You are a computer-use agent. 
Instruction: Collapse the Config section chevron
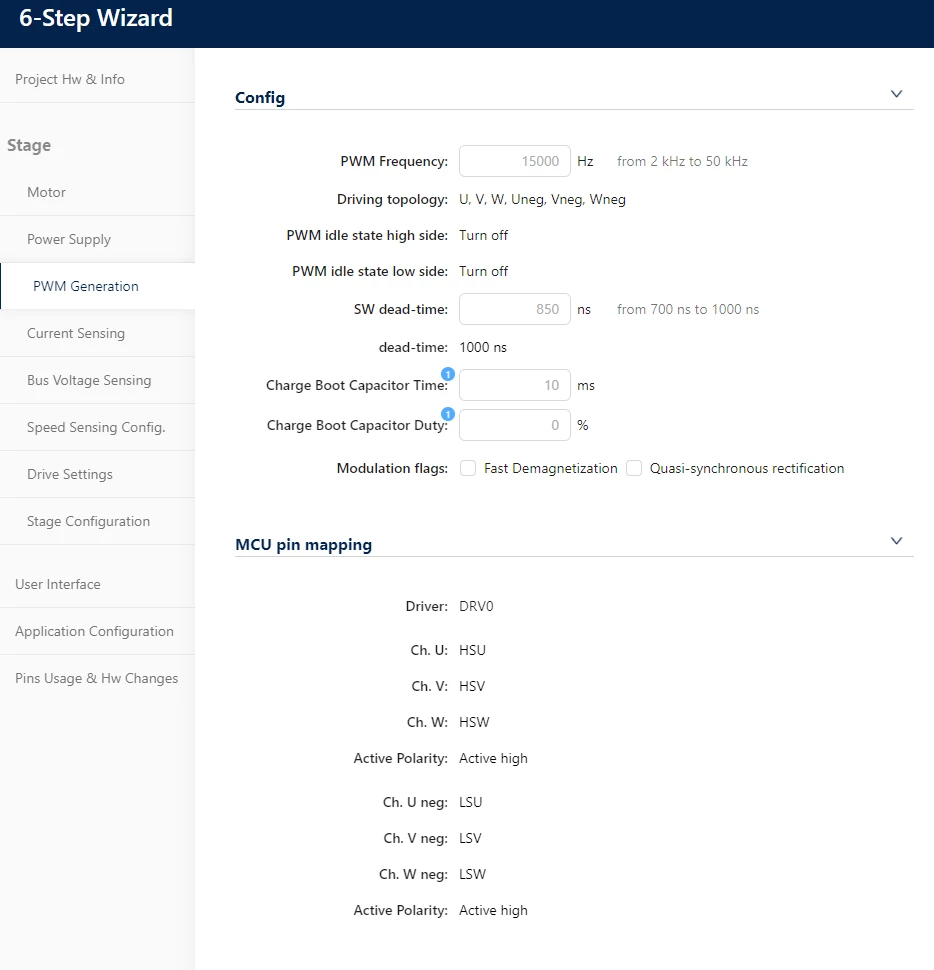click(x=896, y=94)
